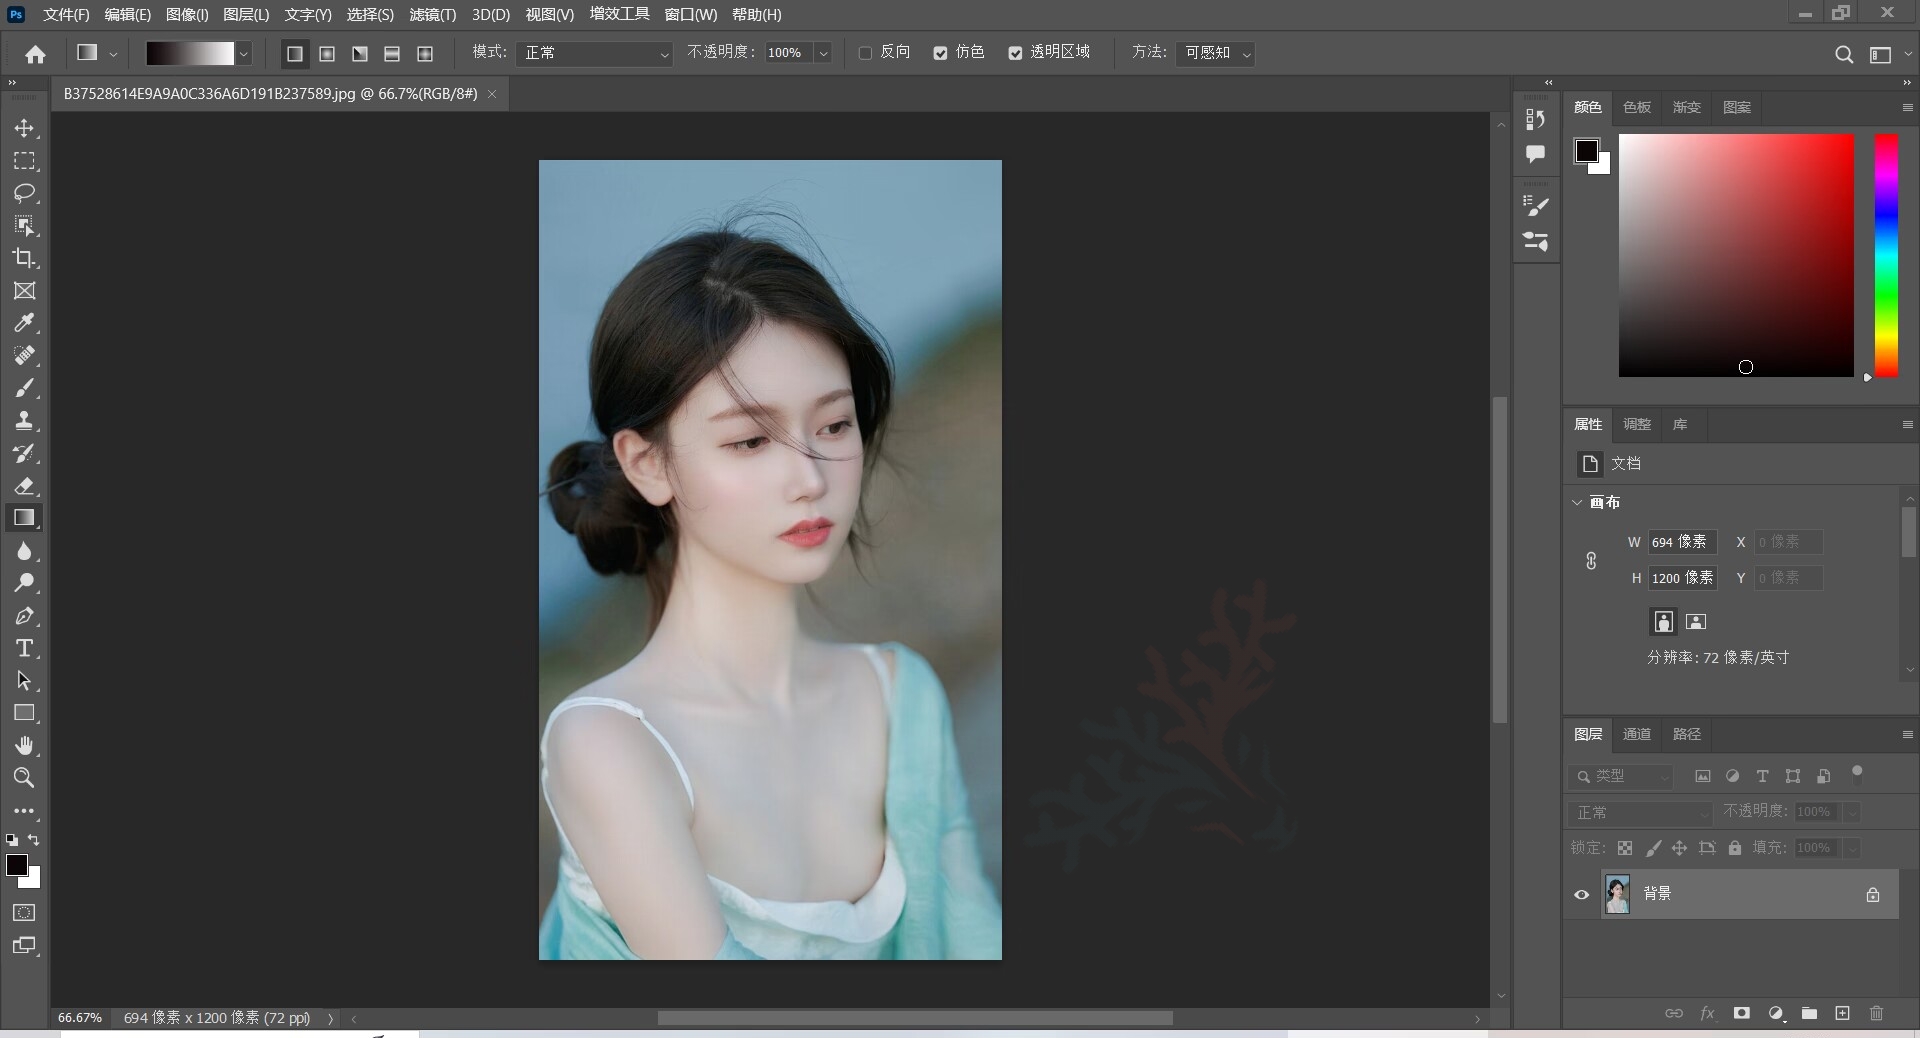
Task: Open the 不透明度 opacity dropdown arrow
Action: point(823,53)
